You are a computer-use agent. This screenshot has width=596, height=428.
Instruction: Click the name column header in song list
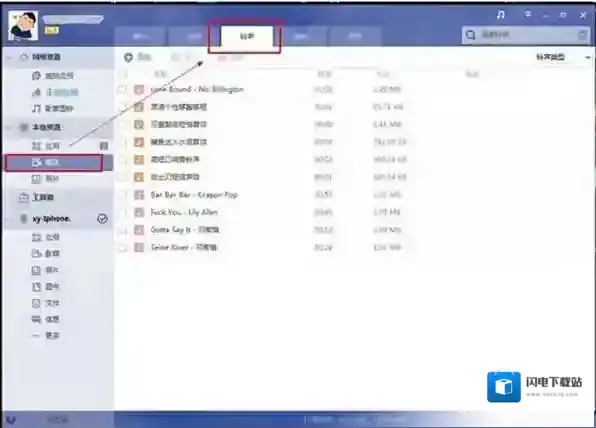click(160, 74)
